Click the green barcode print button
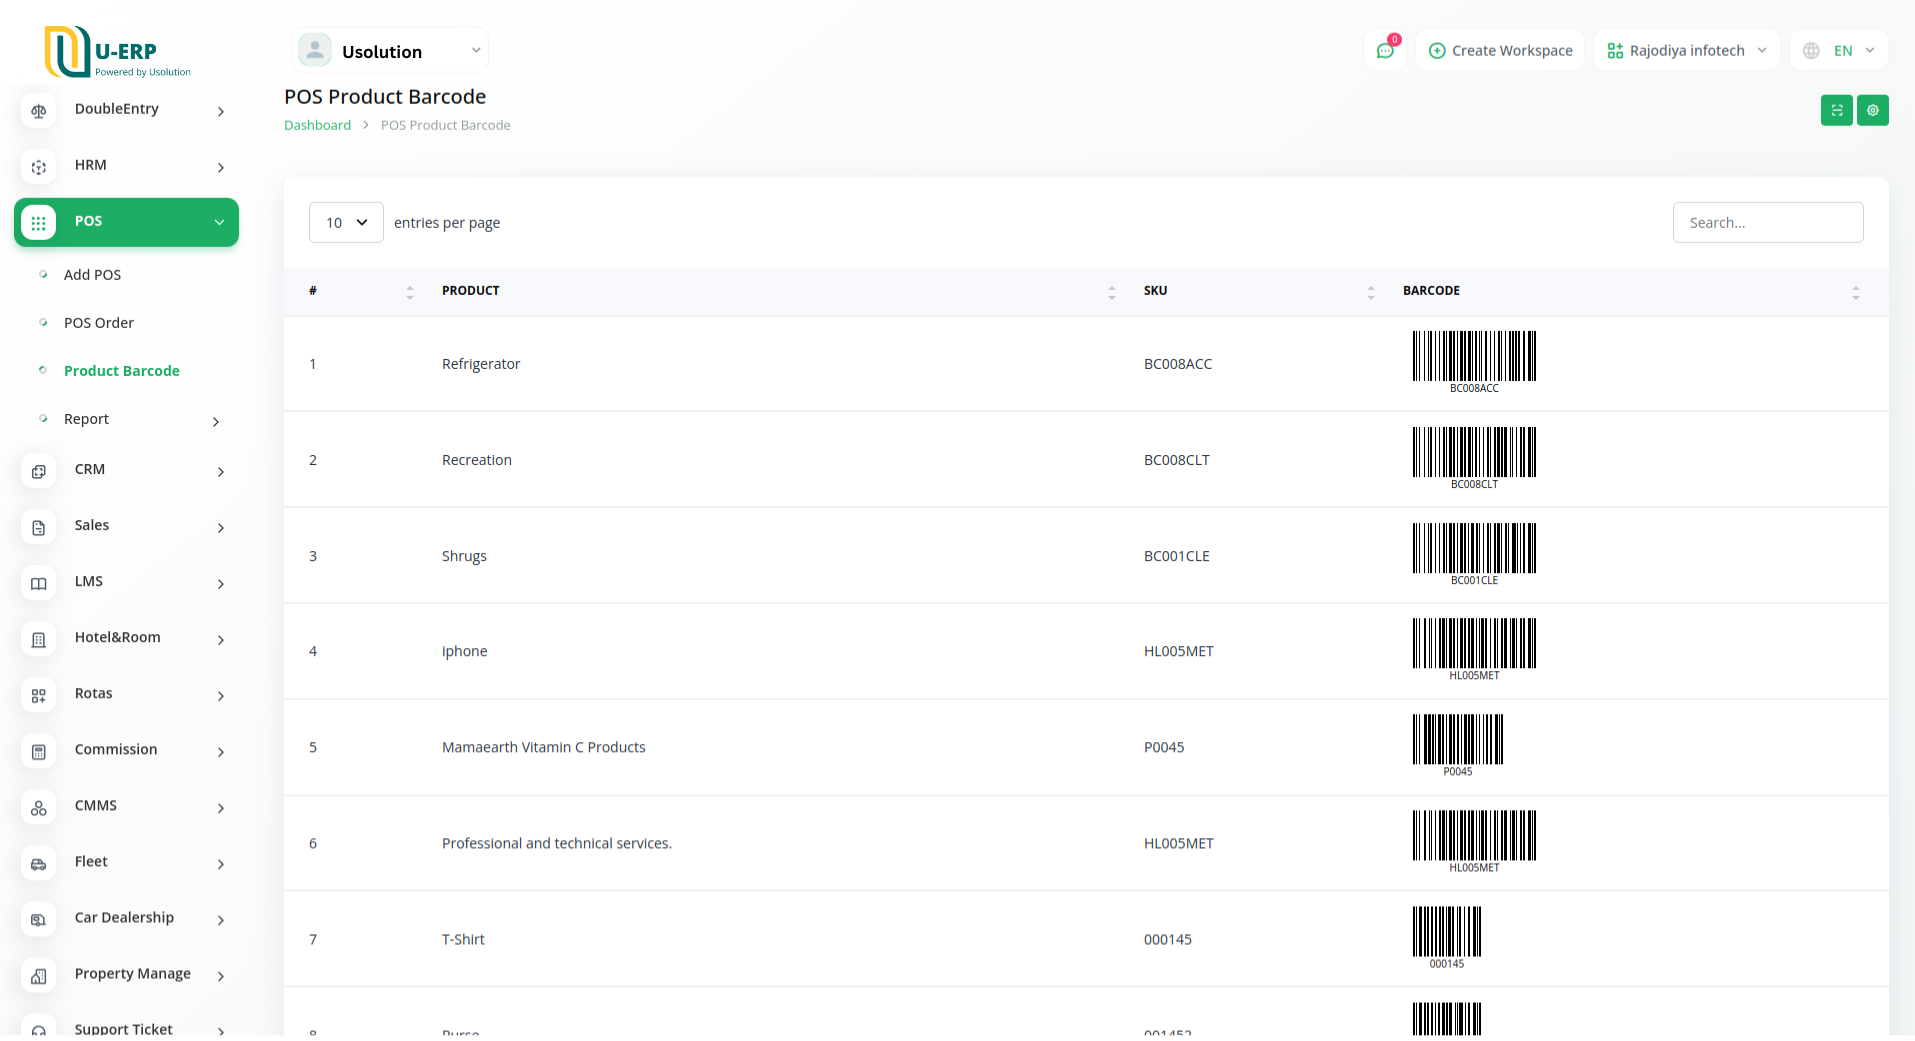This screenshot has width=1915, height=1041. [x=1837, y=110]
